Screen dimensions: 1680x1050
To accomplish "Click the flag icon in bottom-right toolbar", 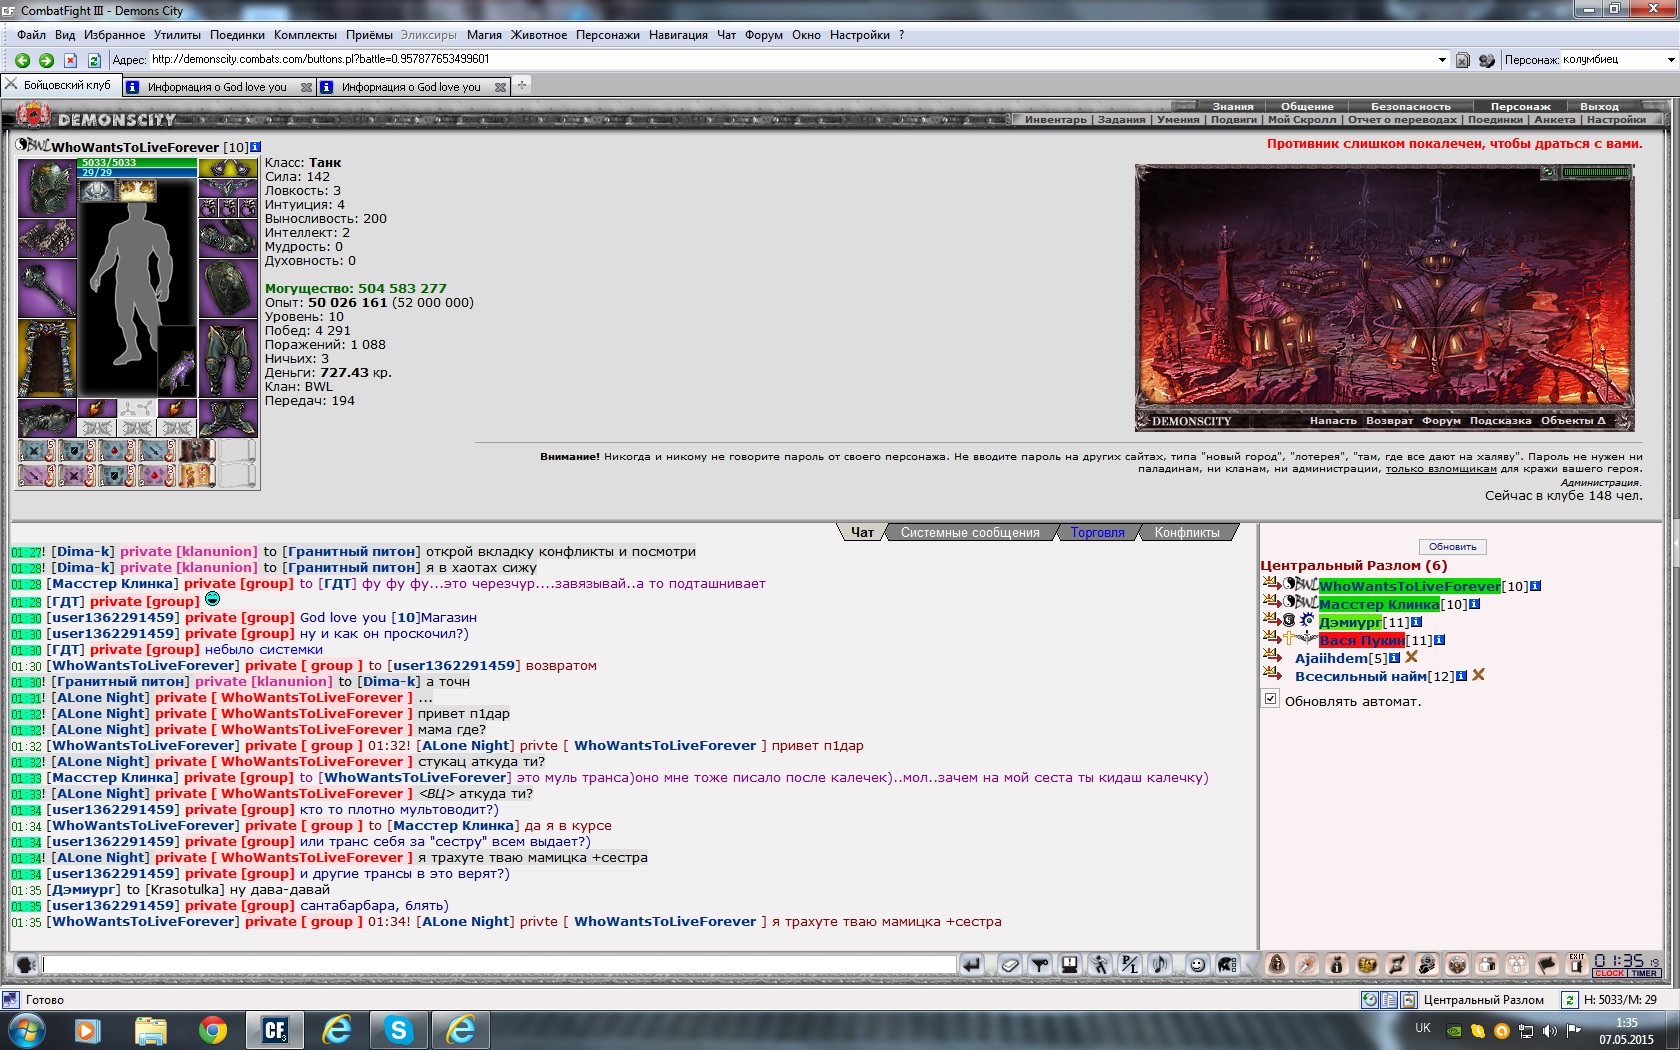I will [x=1546, y=964].
